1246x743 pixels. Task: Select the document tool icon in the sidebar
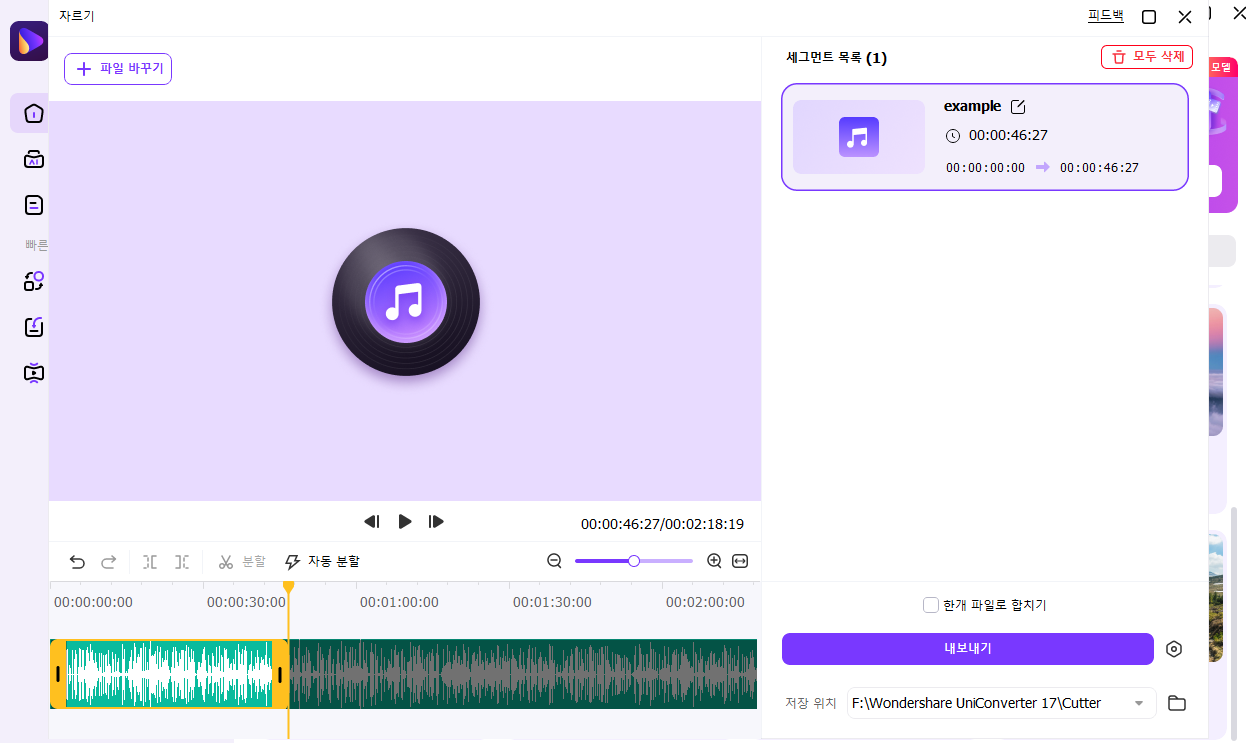coord(33,204)
